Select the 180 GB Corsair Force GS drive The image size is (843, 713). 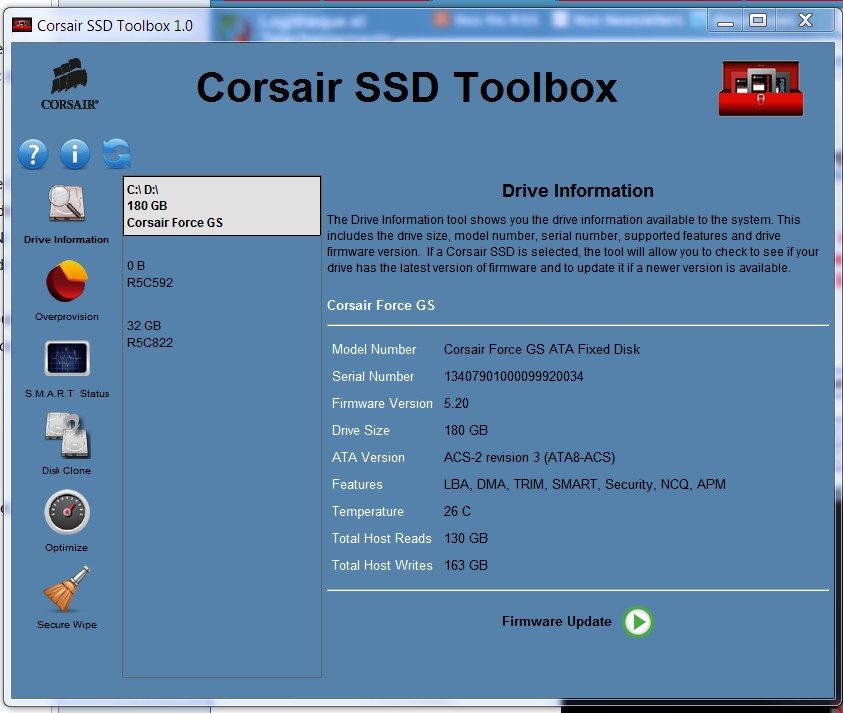222,206
